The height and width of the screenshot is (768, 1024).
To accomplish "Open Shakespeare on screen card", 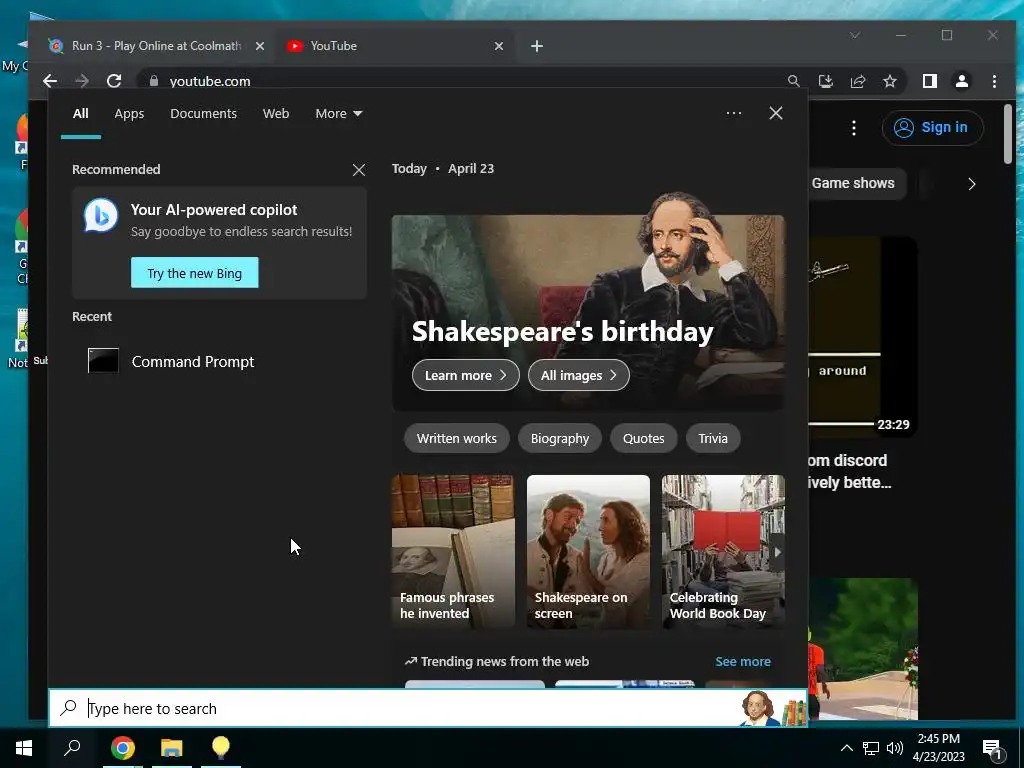I will [588, 551].
